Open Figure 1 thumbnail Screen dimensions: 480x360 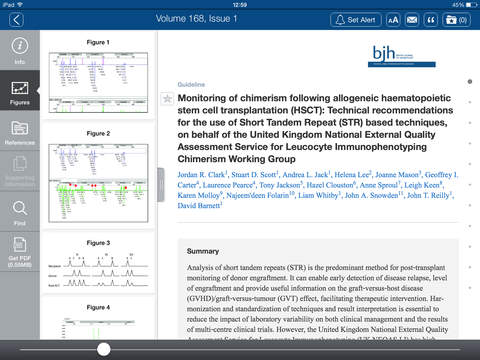98,82
